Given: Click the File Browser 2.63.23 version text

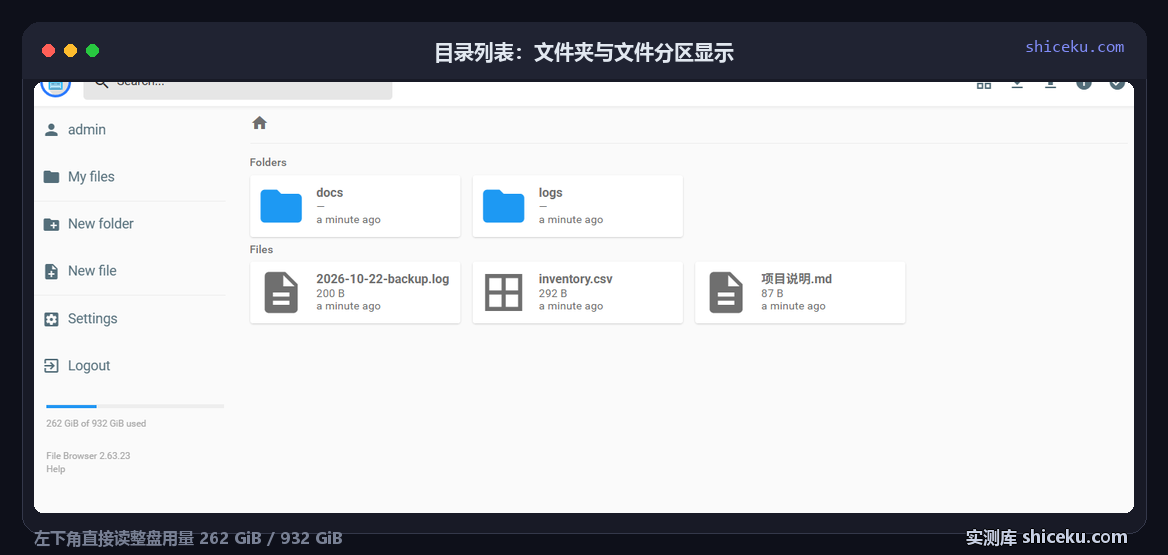Looking at the screenshot, I should (x=88, y=455).
